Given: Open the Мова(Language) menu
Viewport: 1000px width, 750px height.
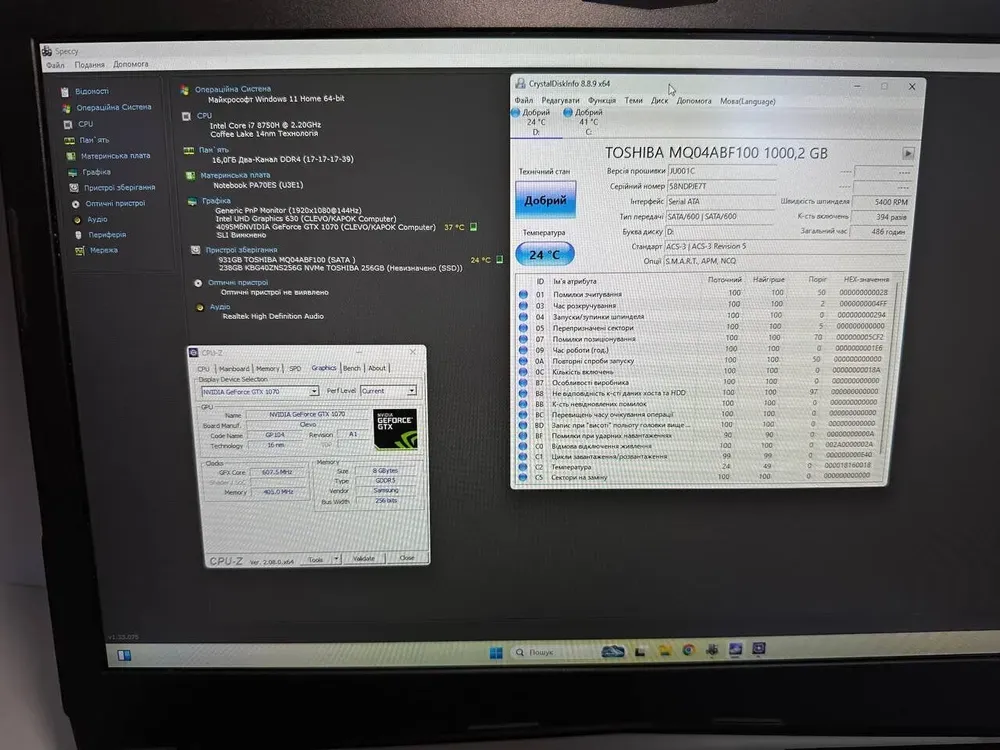Looking at the screenshot, I should click(x=747, y=101).
